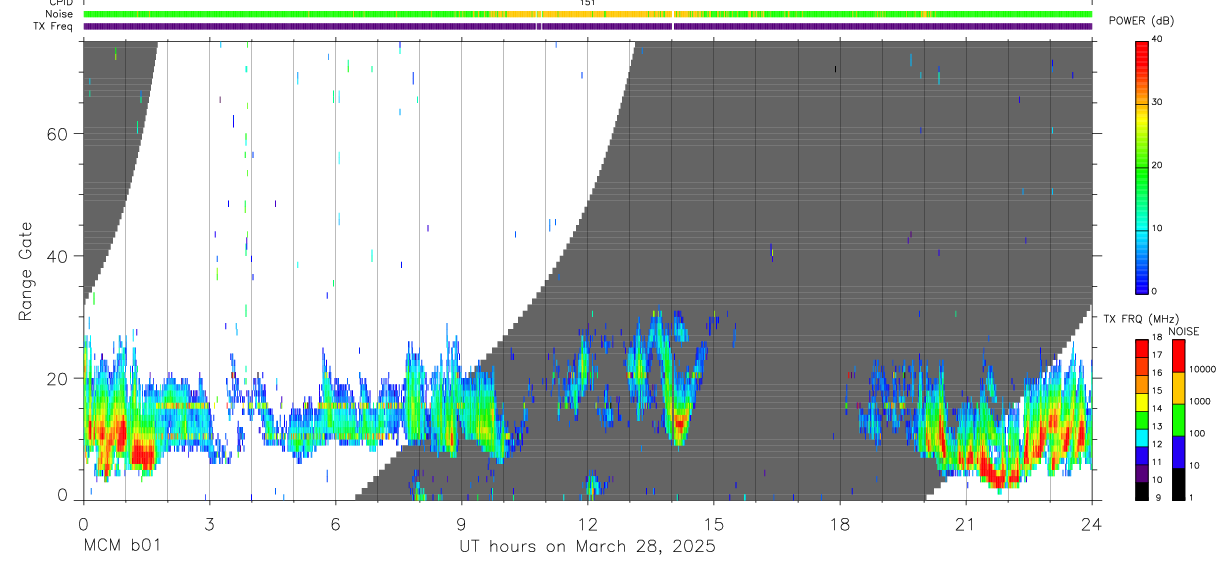
Task: Click the 'TX Freq' row label
Action: pos(52,26)
